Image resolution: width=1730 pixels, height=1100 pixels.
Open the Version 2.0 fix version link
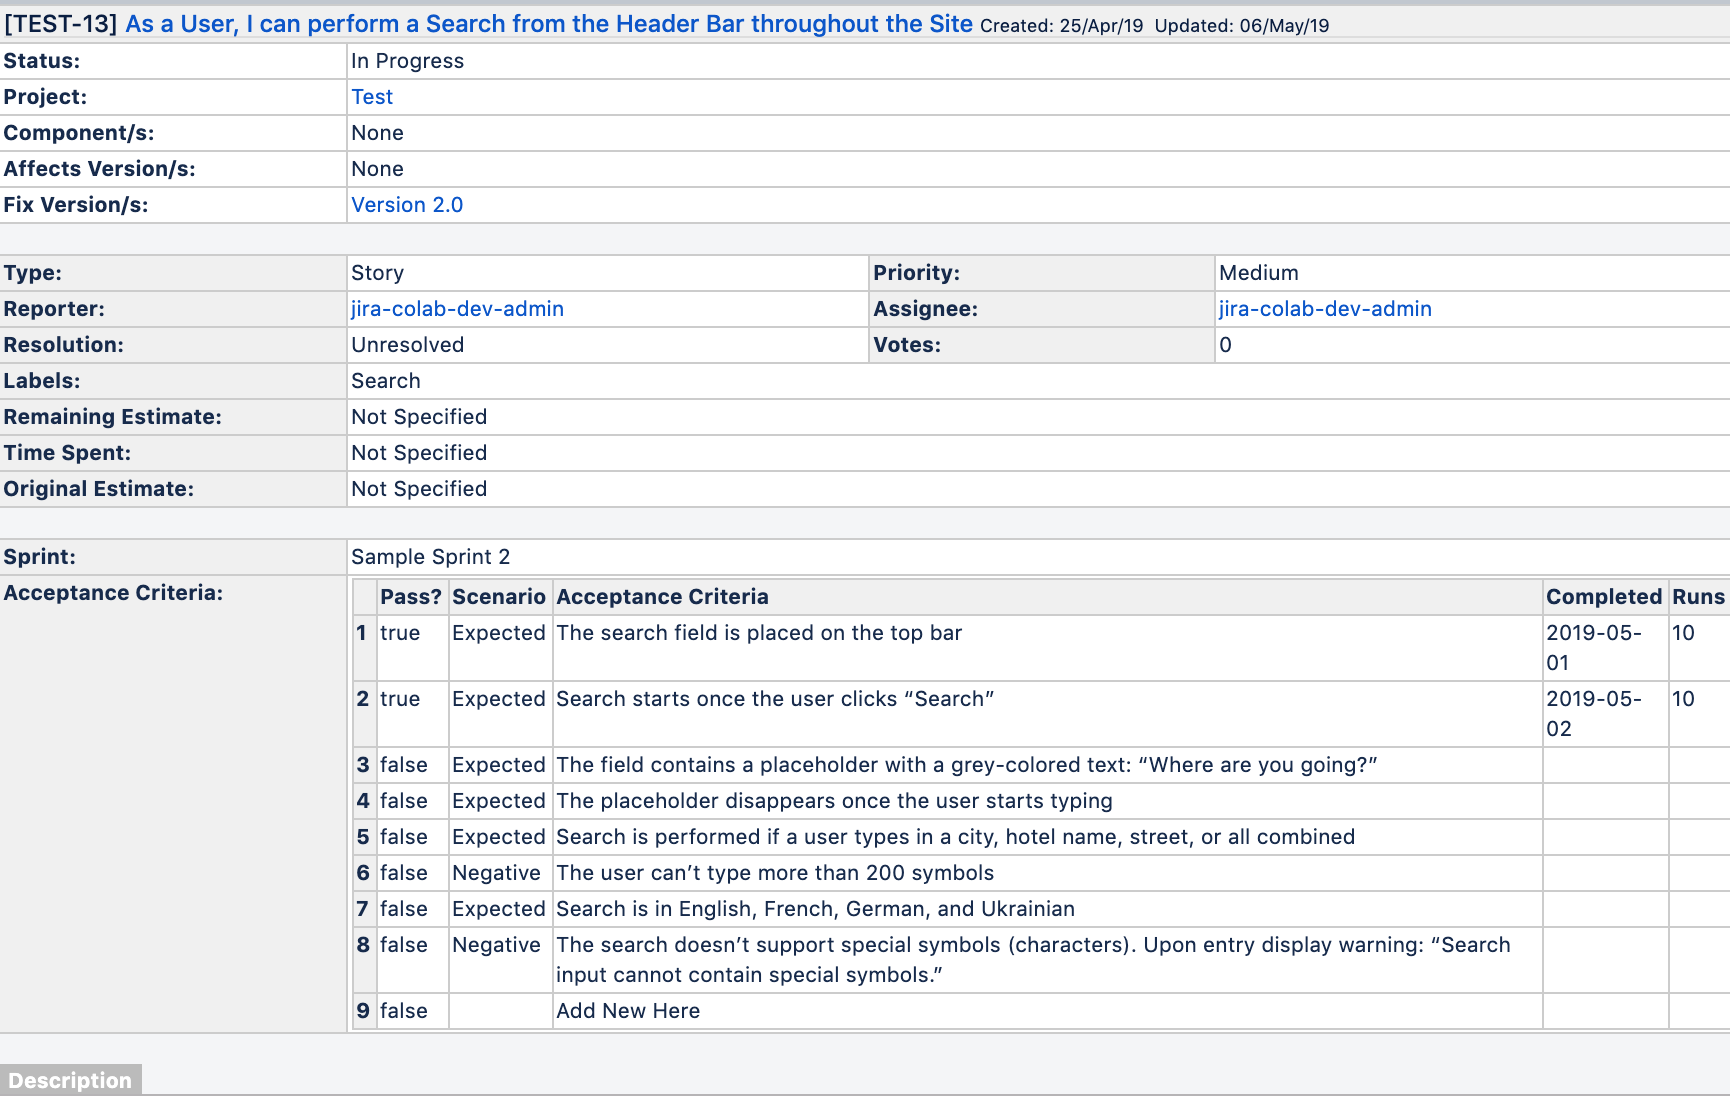[x=407, y=205]
